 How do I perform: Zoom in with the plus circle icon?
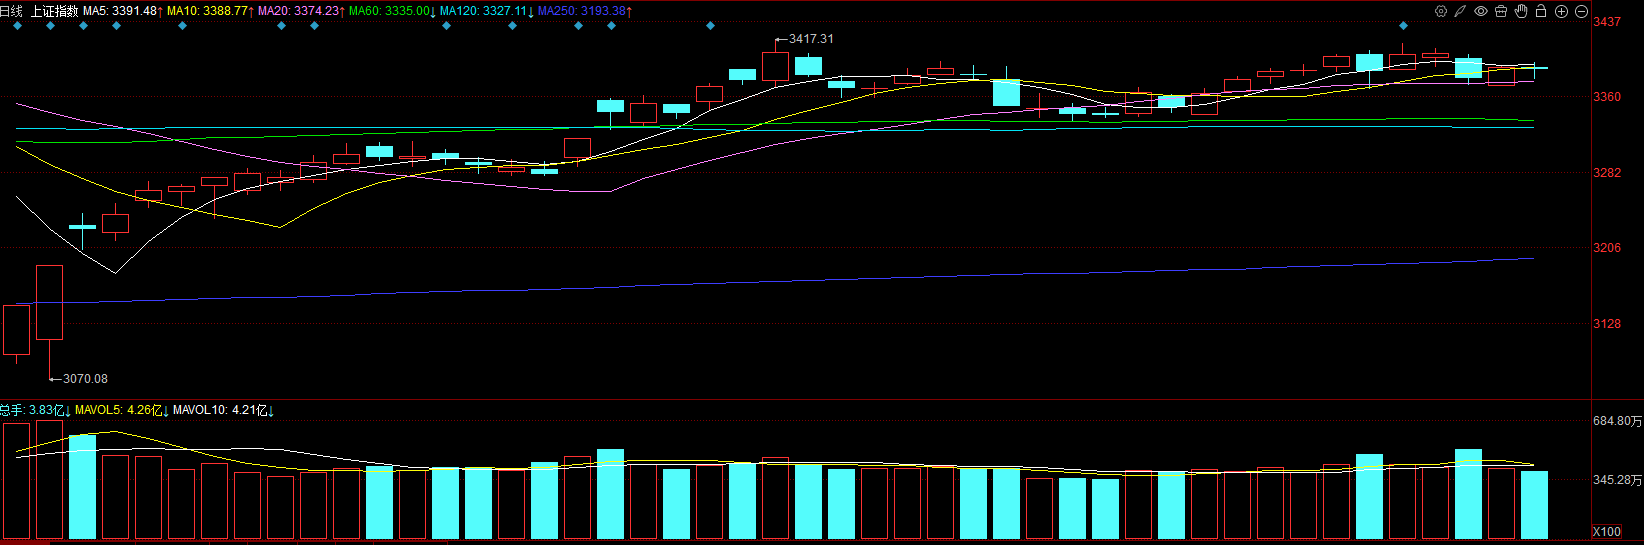click(1561, 11)
